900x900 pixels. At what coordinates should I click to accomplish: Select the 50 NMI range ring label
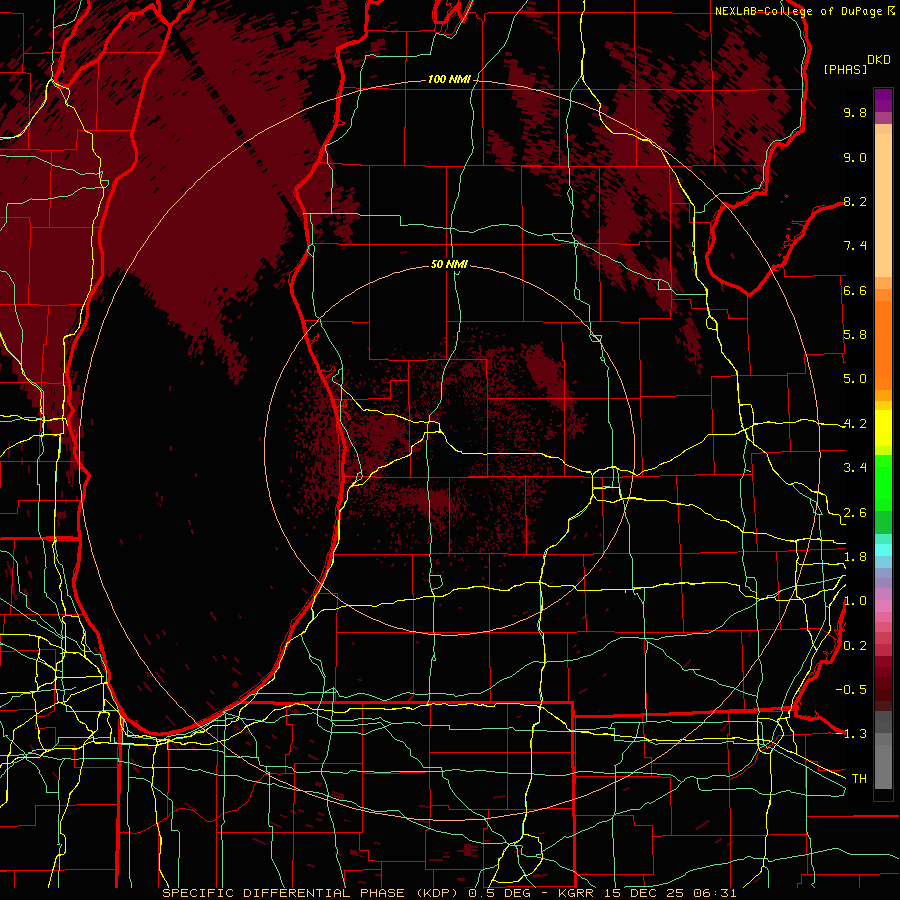(x=449, y=264)
